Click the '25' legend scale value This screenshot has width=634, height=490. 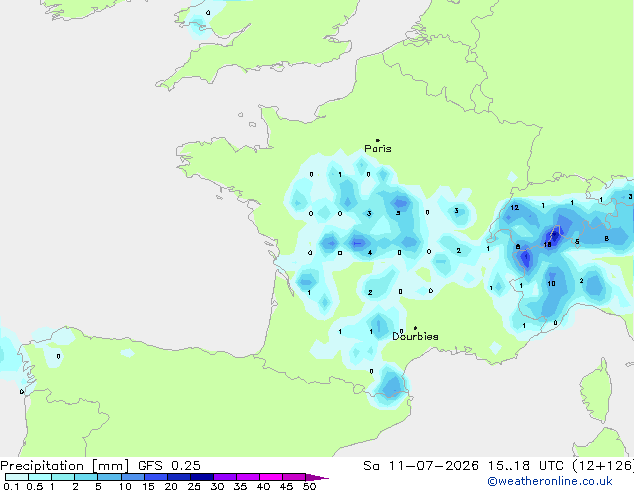194,486
